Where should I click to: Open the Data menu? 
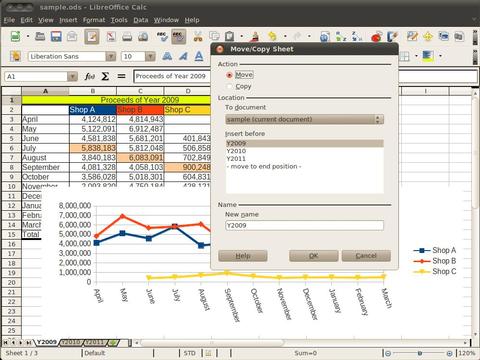click(141, 20)
